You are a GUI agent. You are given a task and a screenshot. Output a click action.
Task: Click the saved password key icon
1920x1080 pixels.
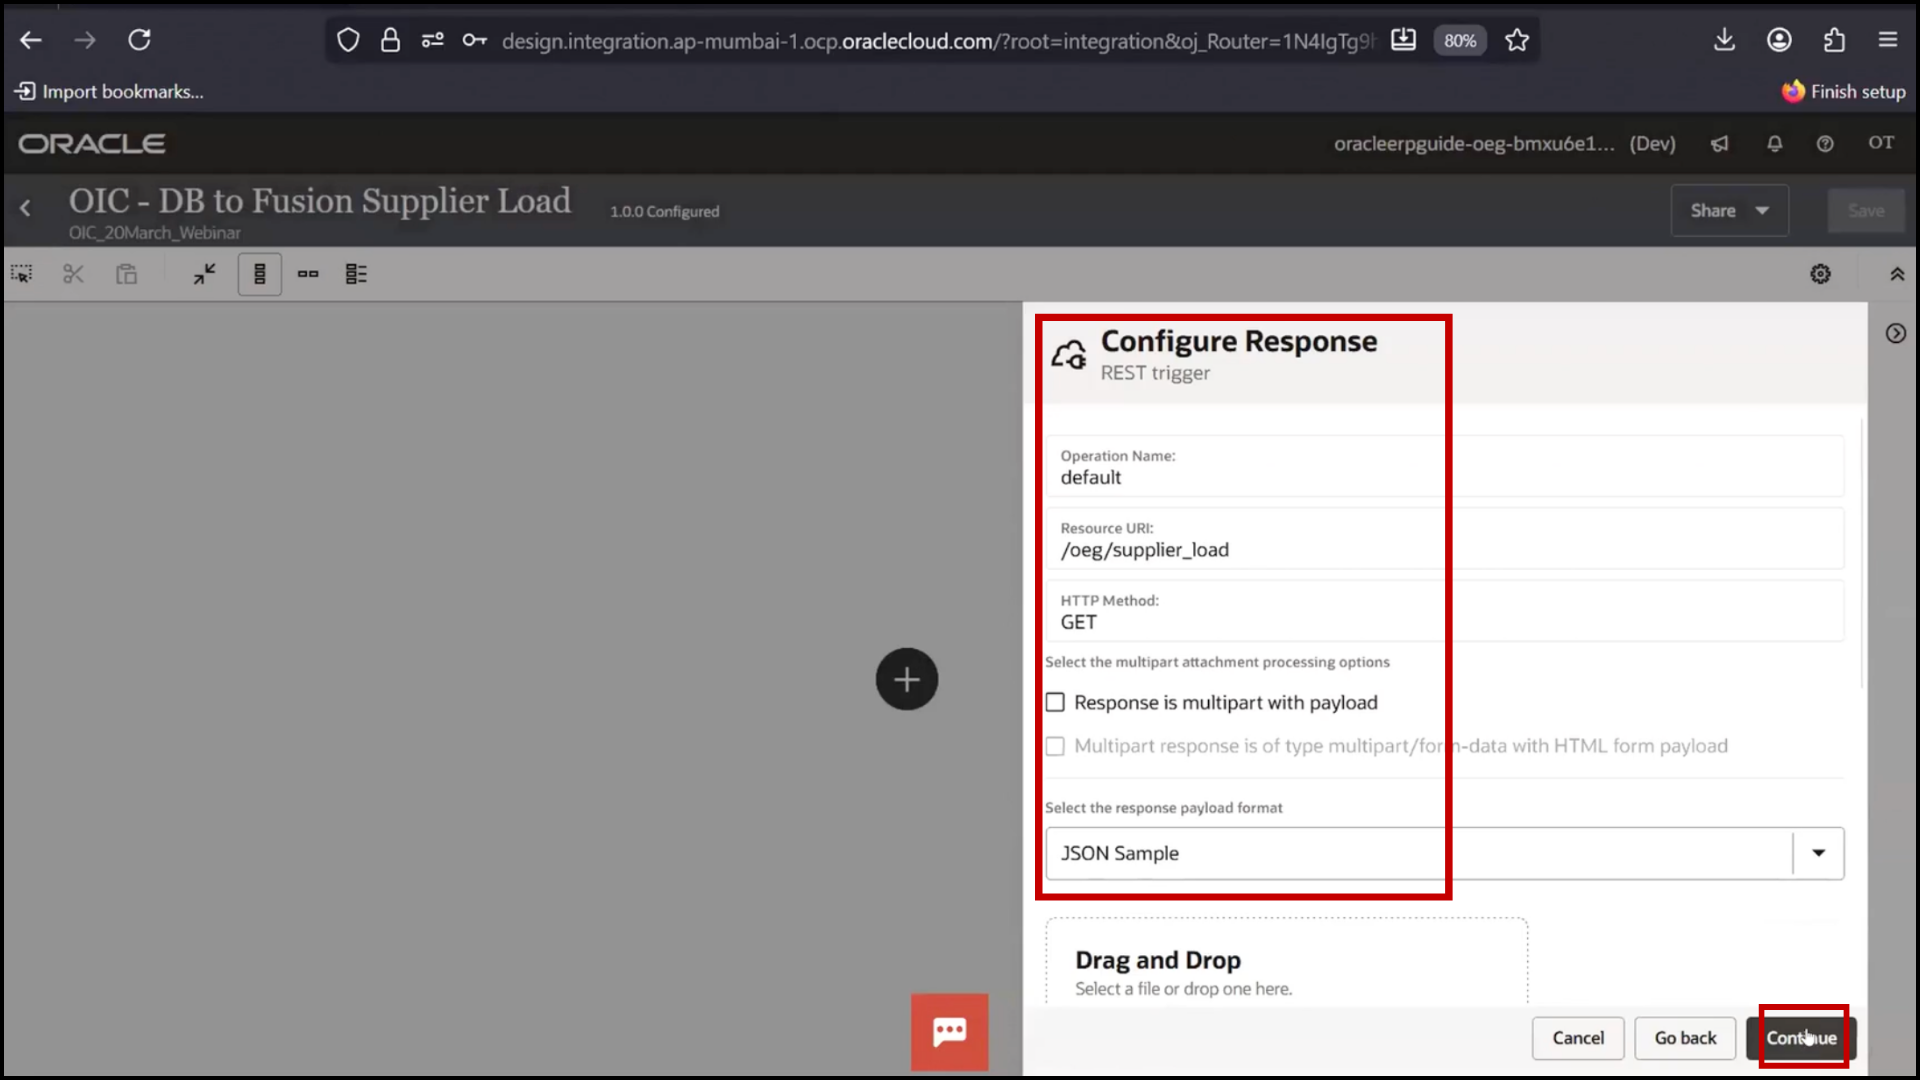474,40
